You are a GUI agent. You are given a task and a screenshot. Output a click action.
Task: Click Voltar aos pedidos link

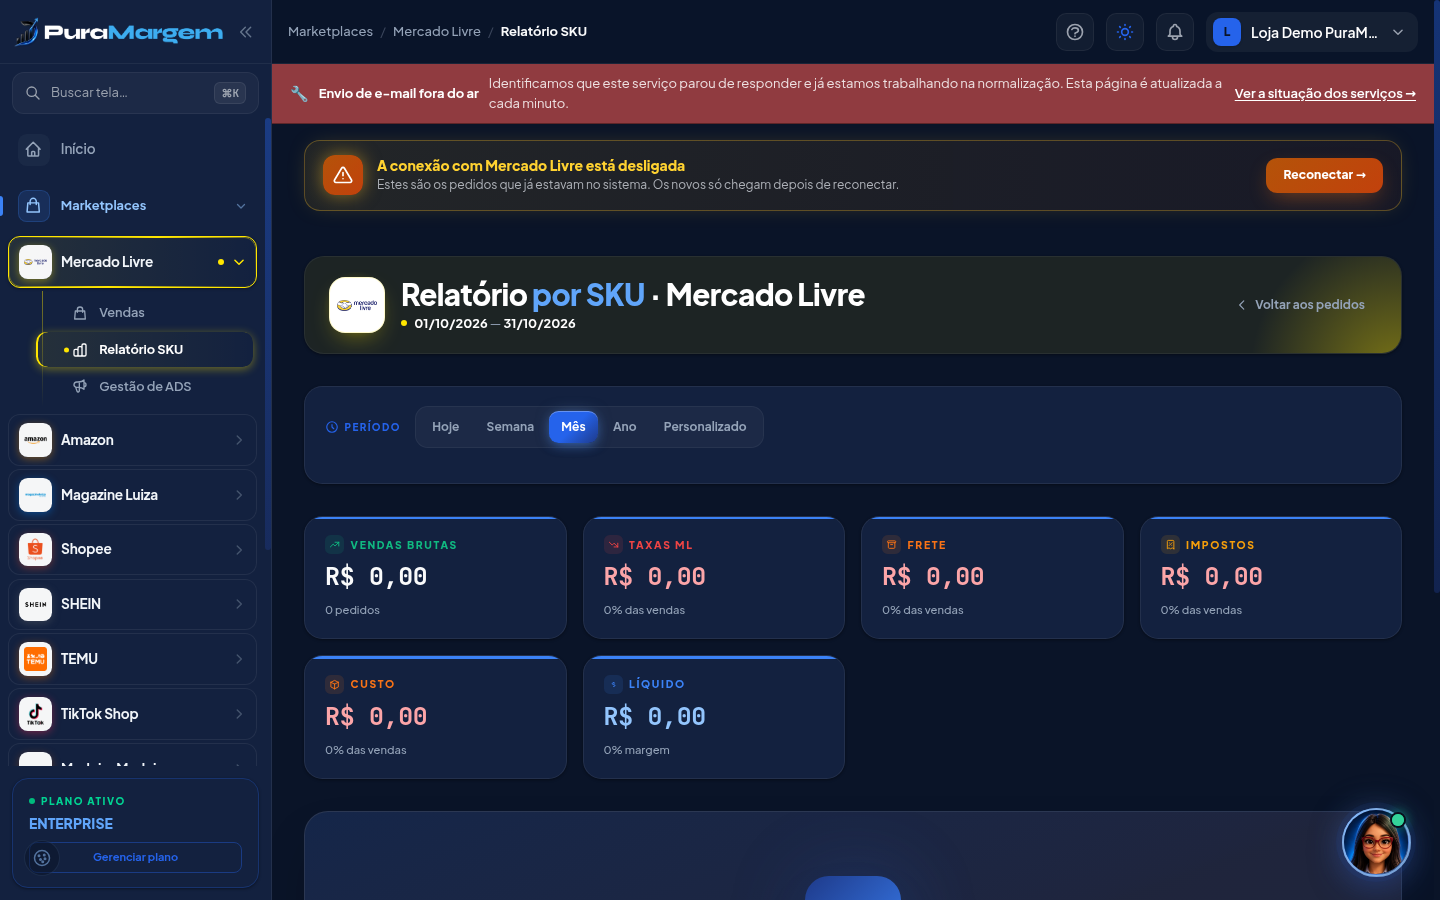coord(1301,305)
